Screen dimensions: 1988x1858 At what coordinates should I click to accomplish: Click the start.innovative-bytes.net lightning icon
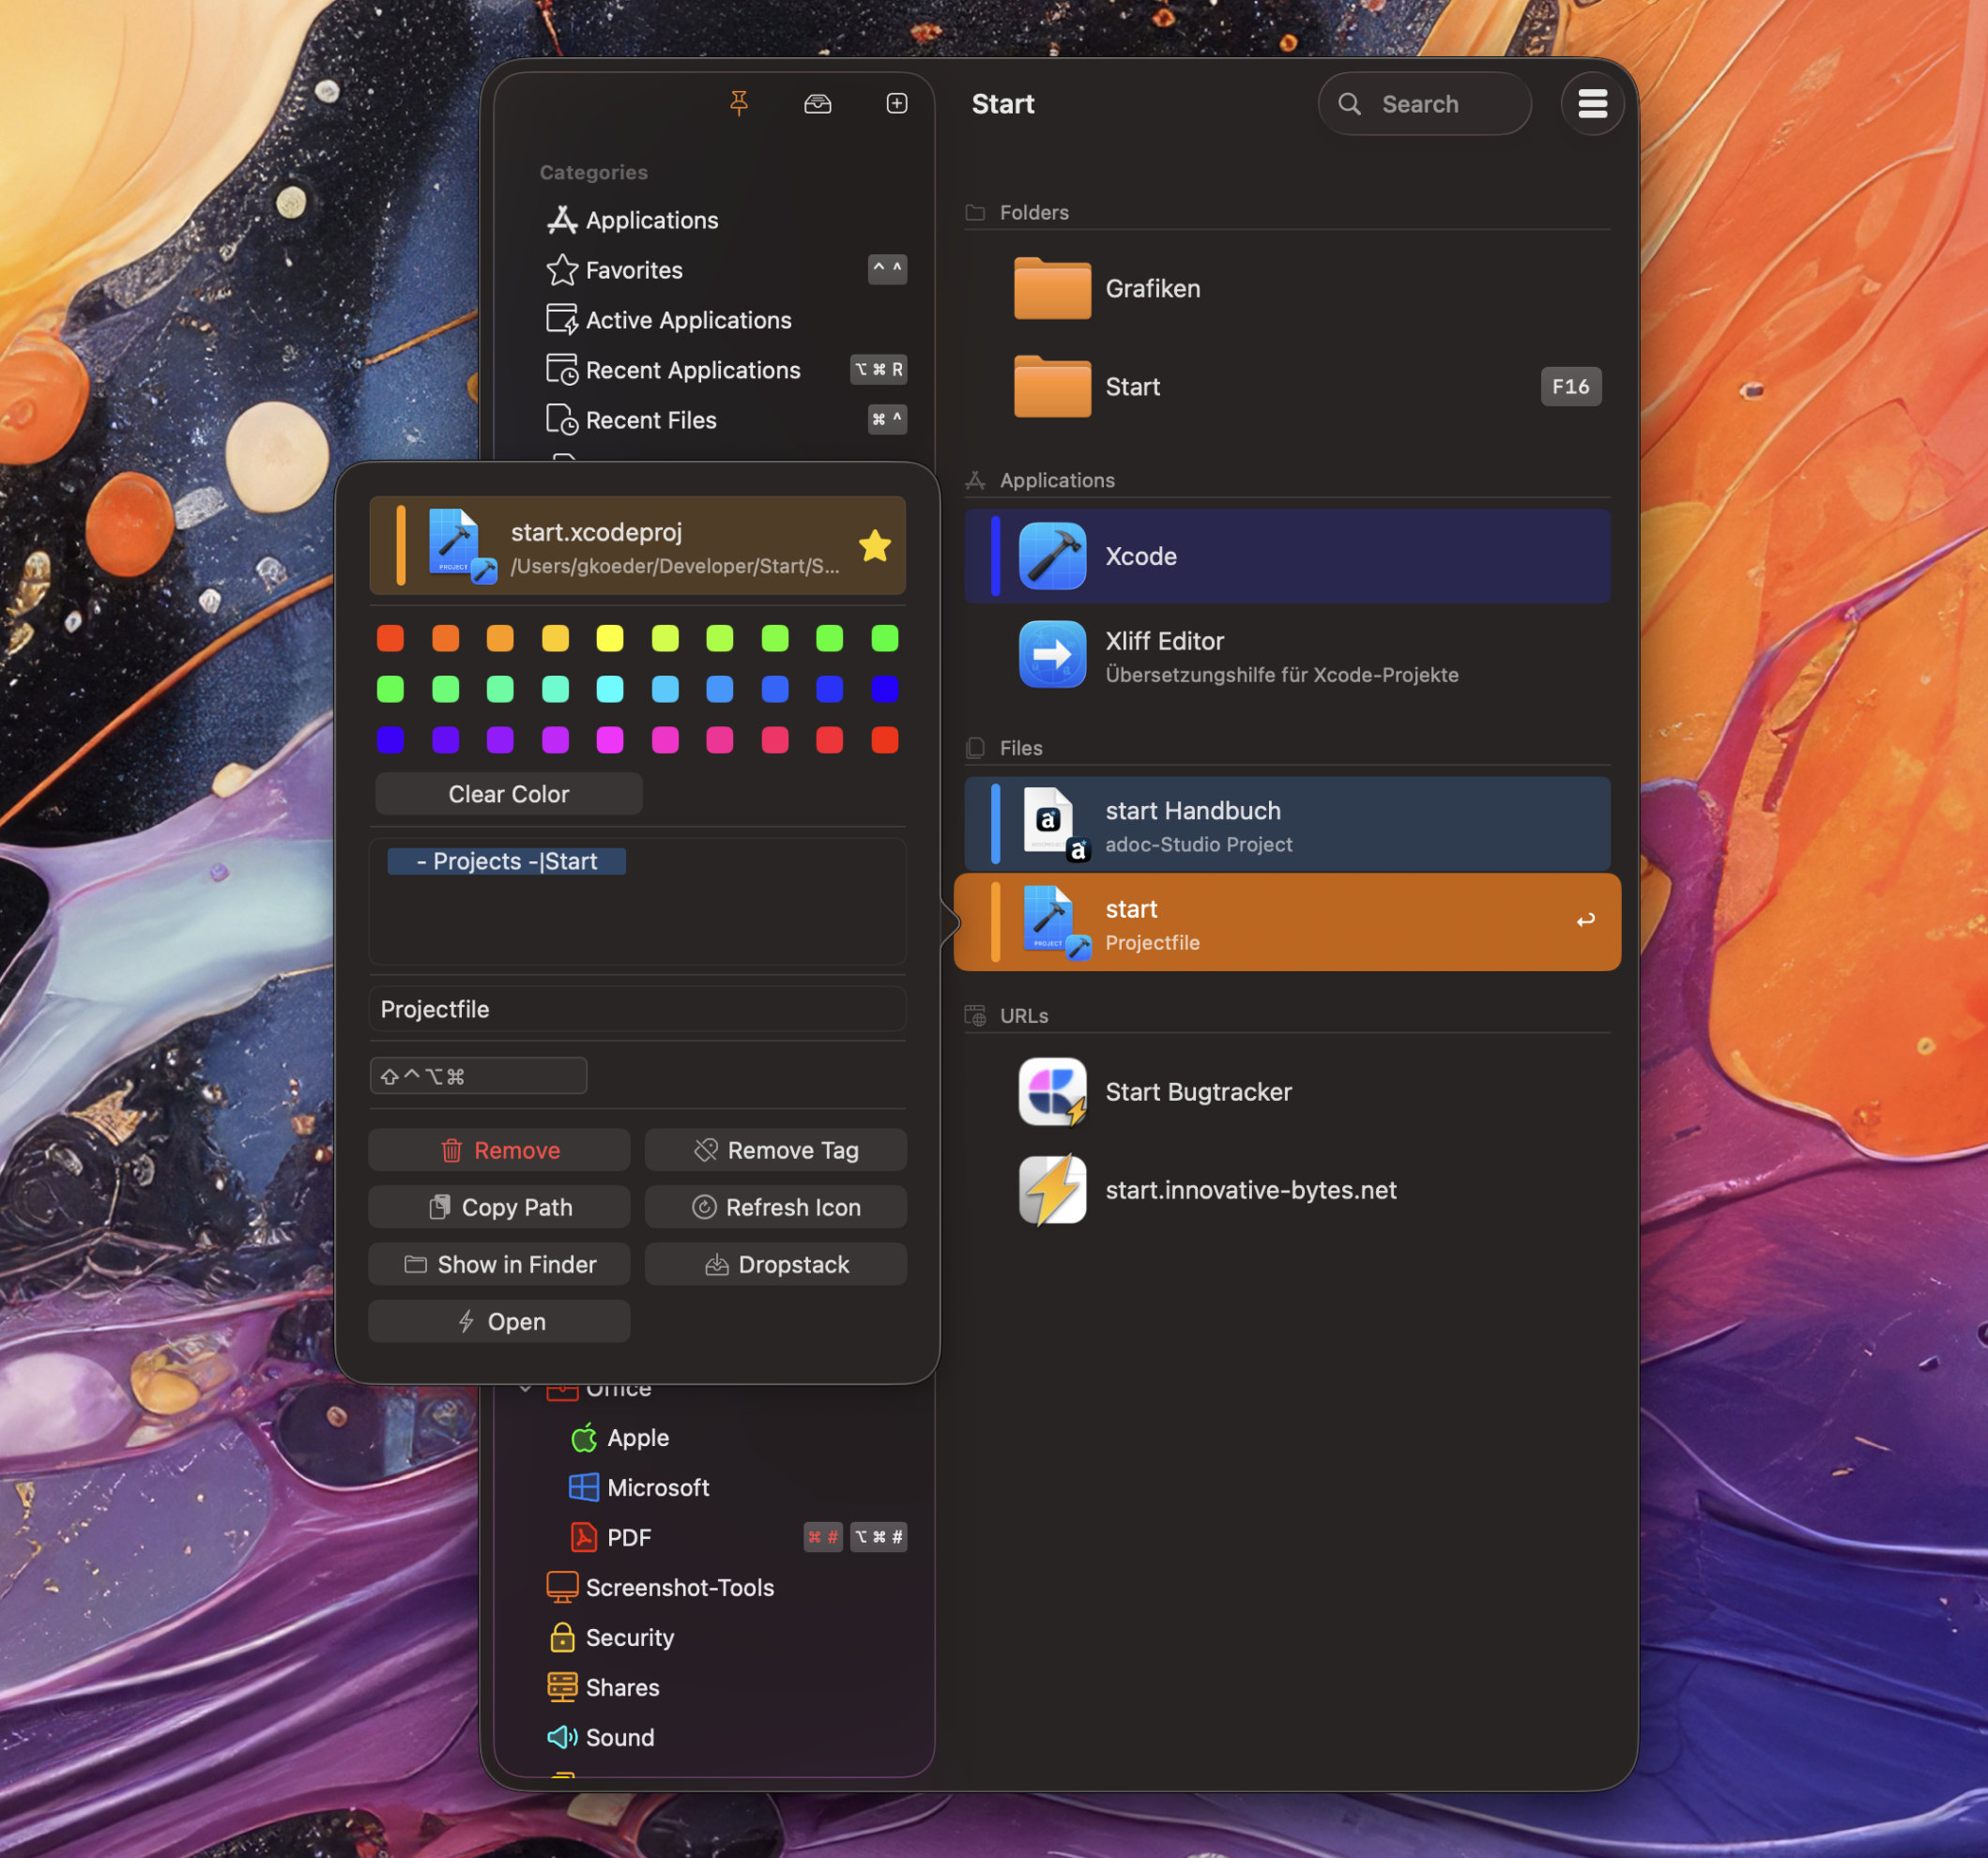1051,1189
